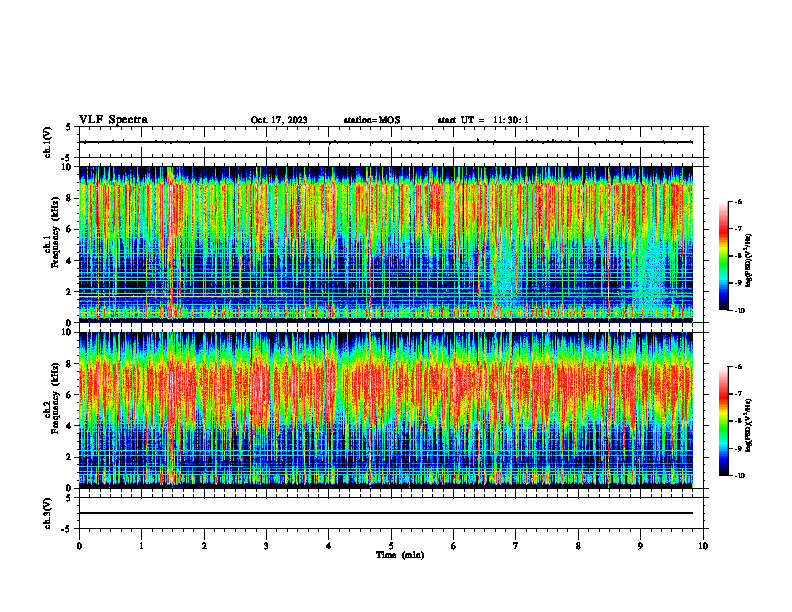Click time axis tick label "8"
Image resolution: width=792 pixels, height=612 pixels.
(578, 546)
